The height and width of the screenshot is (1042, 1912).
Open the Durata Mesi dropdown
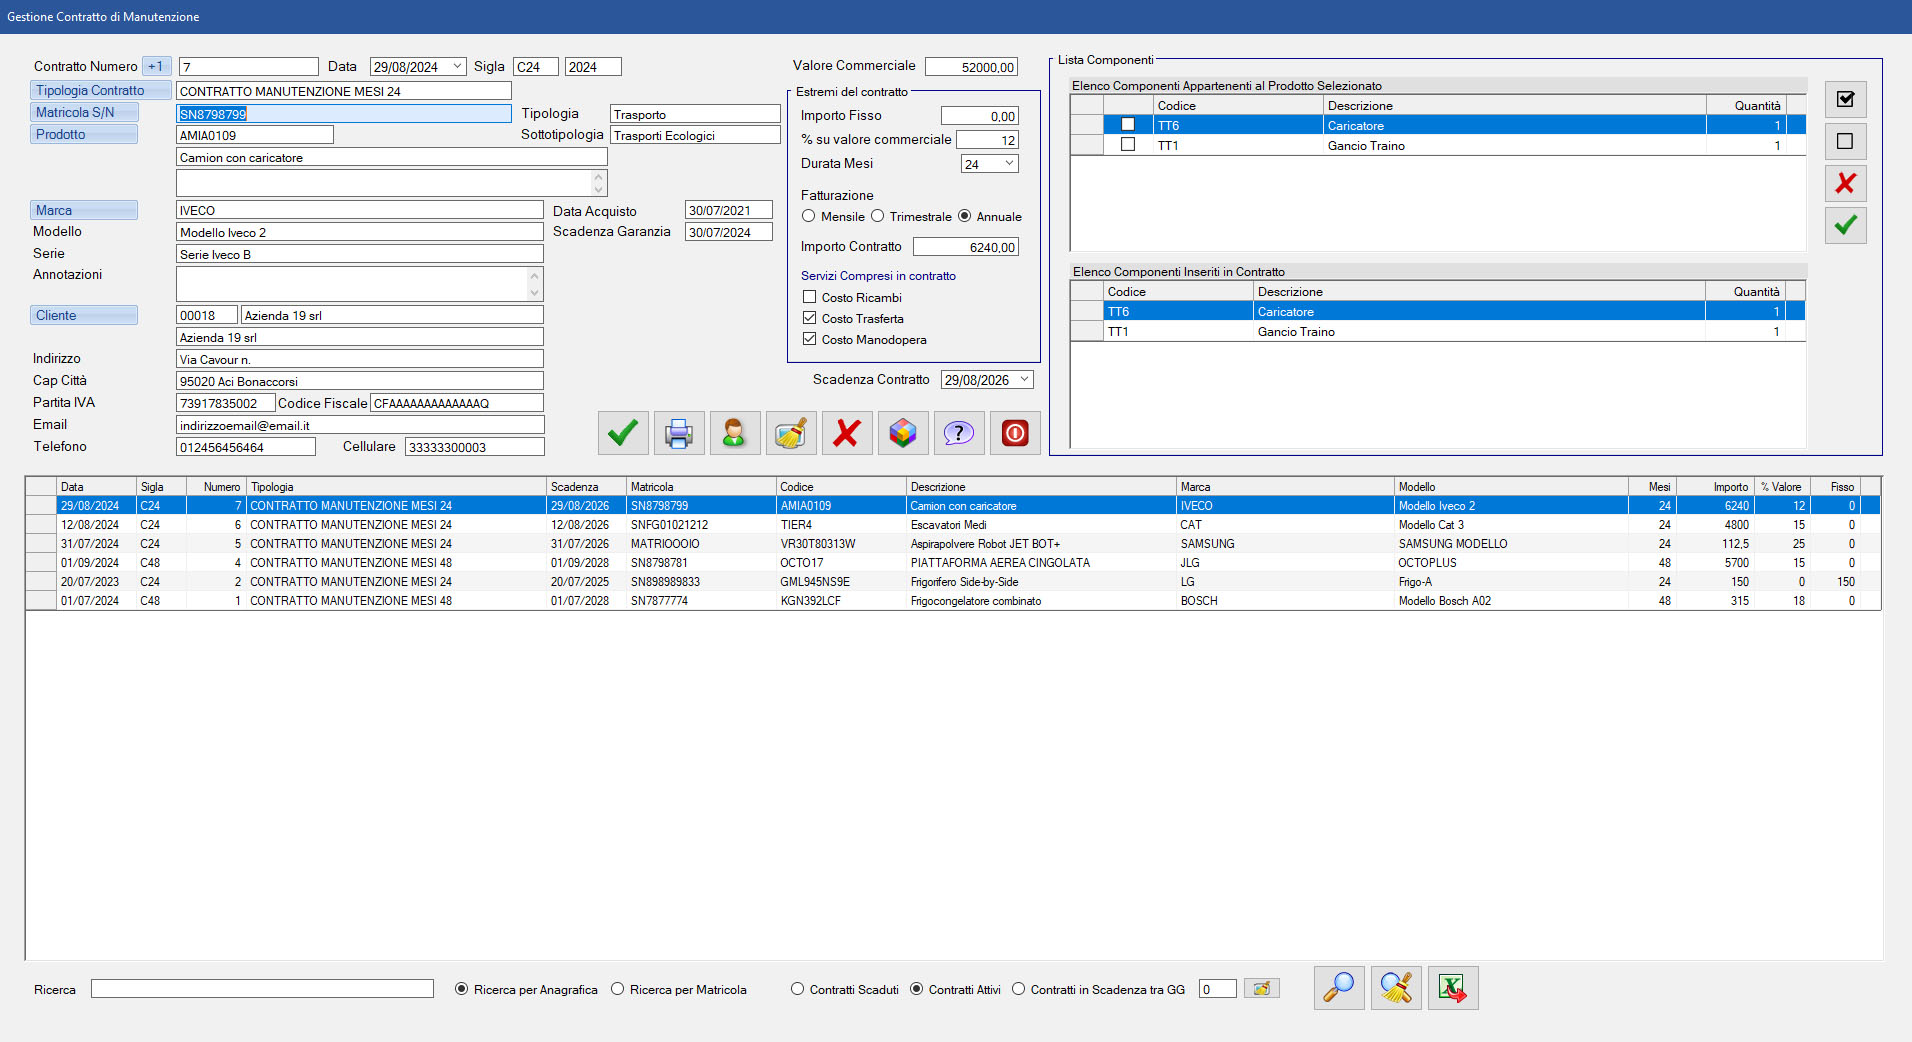(x=1009, y=164)
